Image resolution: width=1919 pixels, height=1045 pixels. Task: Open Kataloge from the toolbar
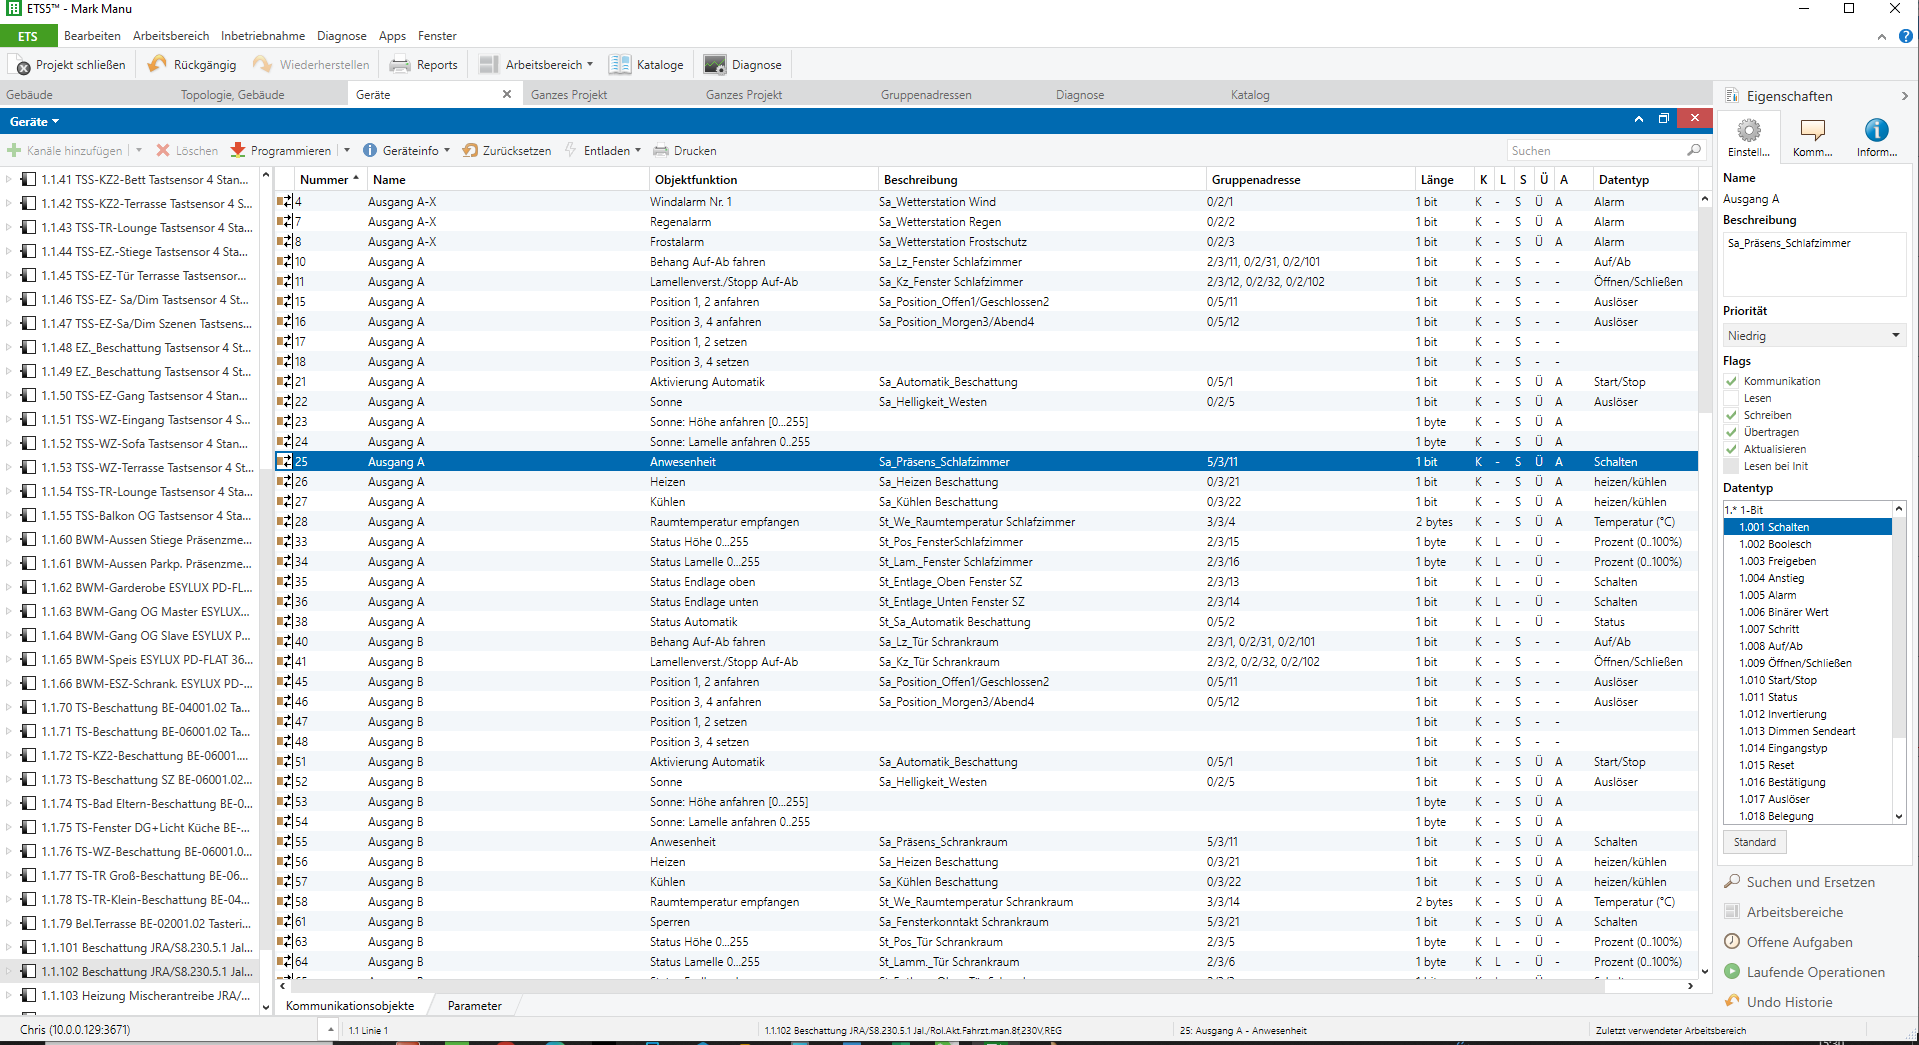click(x=620, y=65)
